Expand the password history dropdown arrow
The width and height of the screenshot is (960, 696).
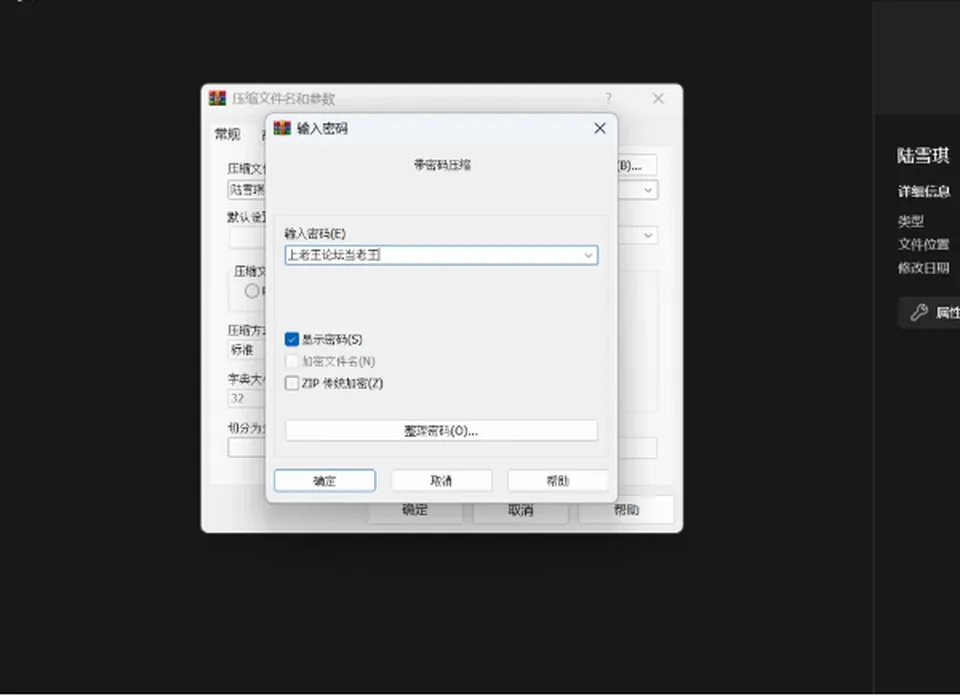pyautogui.click(x=588, y=255)
